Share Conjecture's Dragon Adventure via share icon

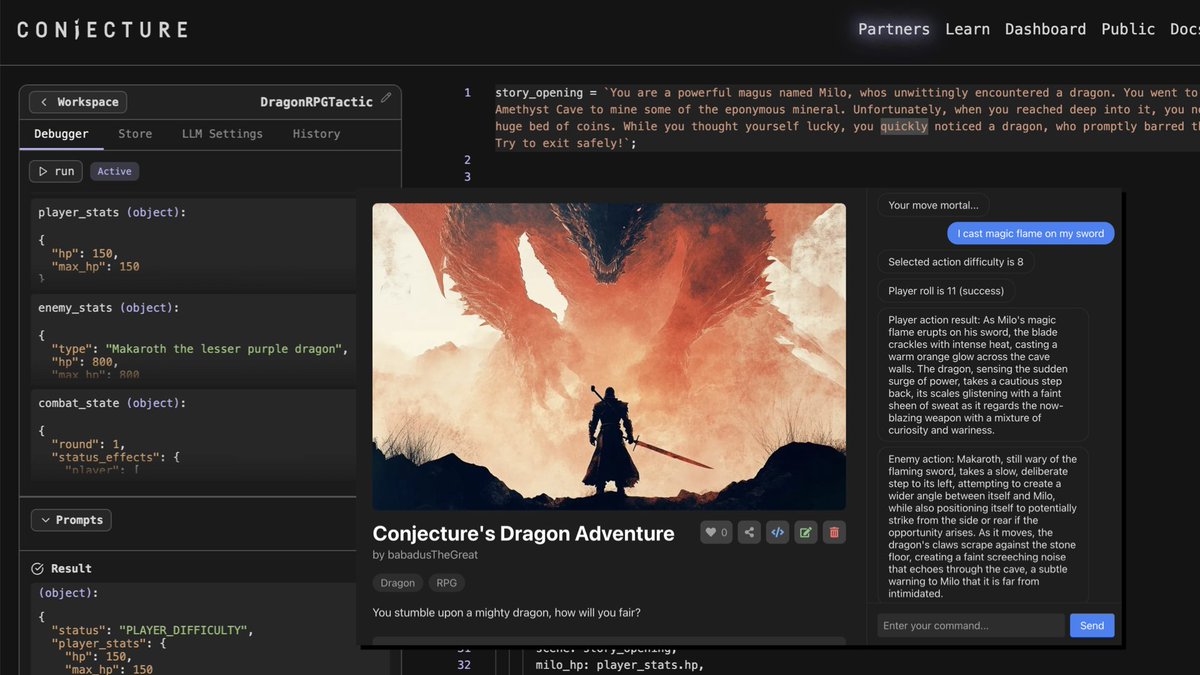tap(748, 532)
